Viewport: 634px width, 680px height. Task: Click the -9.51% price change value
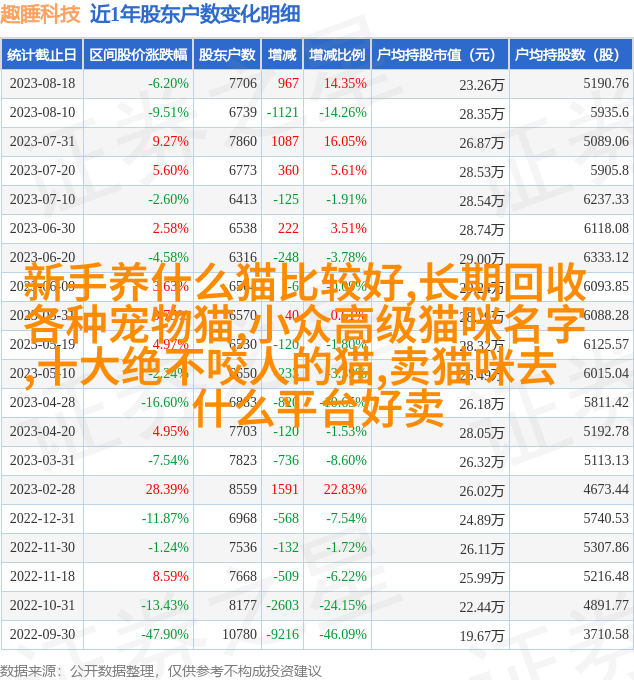168,112
